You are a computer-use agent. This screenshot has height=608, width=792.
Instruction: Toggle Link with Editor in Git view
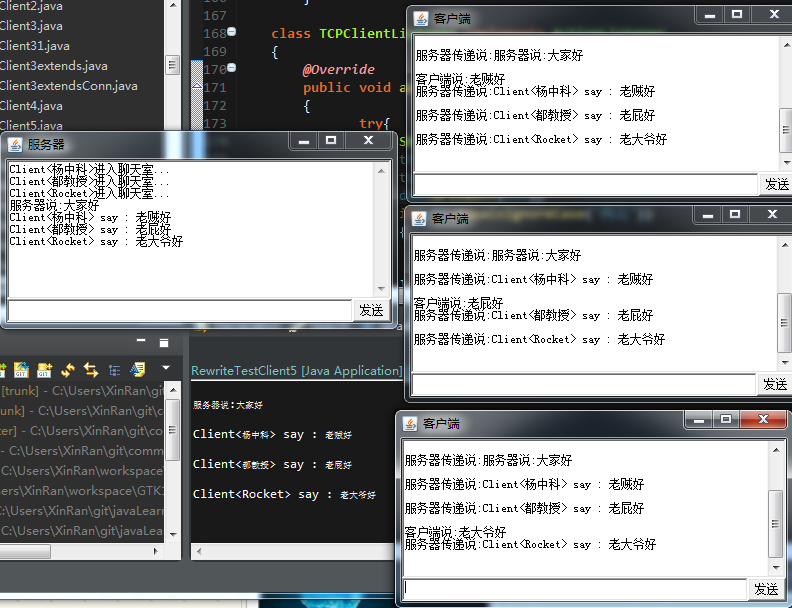[91, 369]
